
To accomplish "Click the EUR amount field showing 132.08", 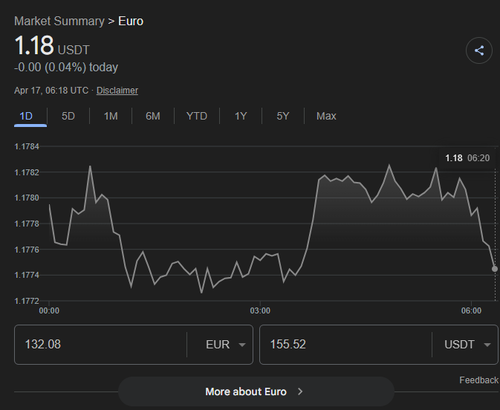I will 100,345.
